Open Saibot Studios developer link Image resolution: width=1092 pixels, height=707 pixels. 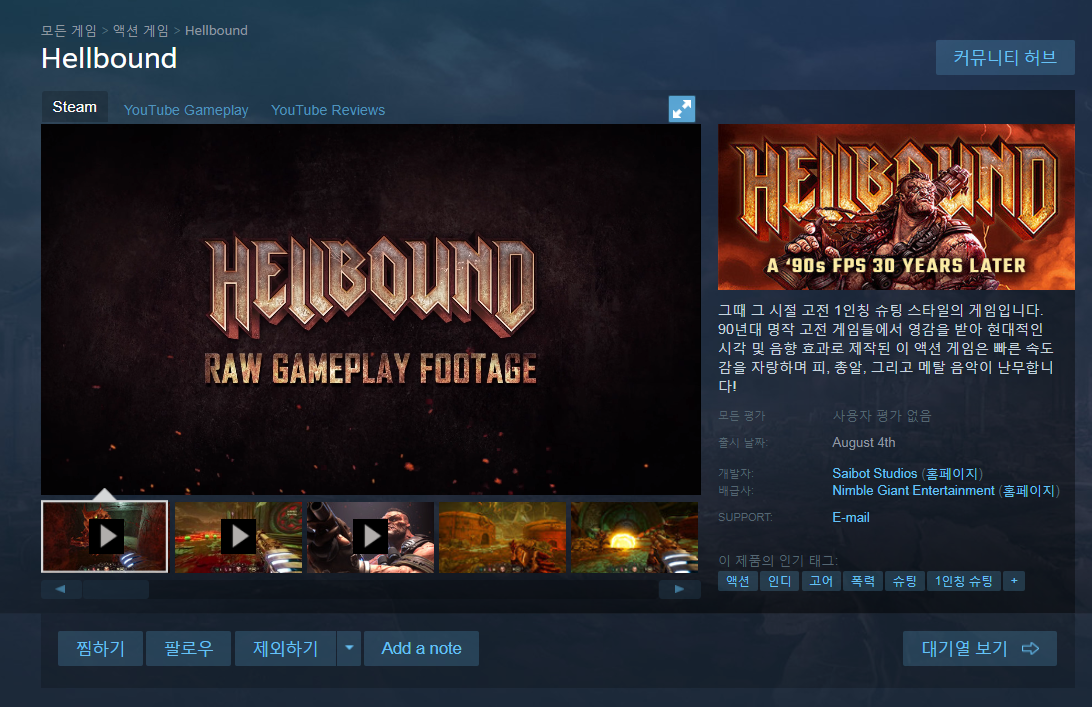click(x=875, y=474)
